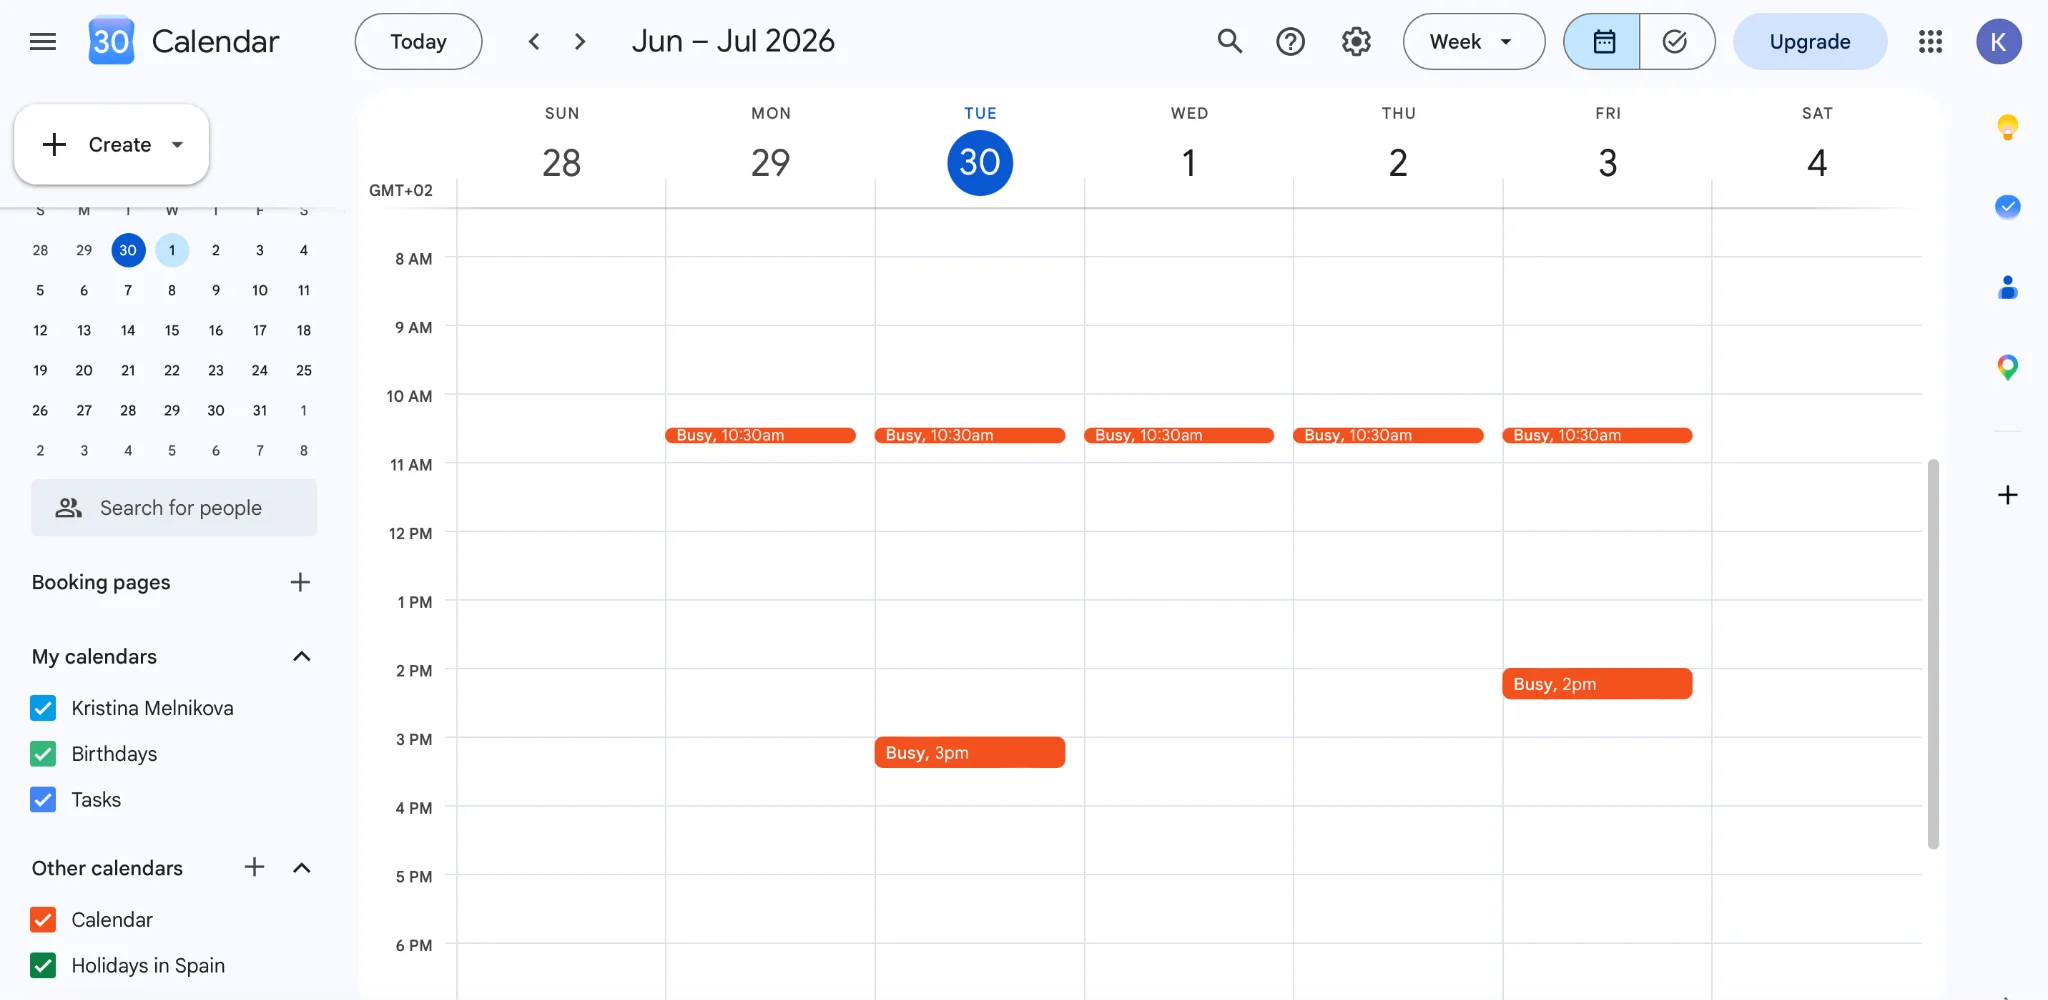This screenshot has height=1000, width=2048.
Task: Click the calendar grid vertical scrollbar
Action: point(1933,654)
